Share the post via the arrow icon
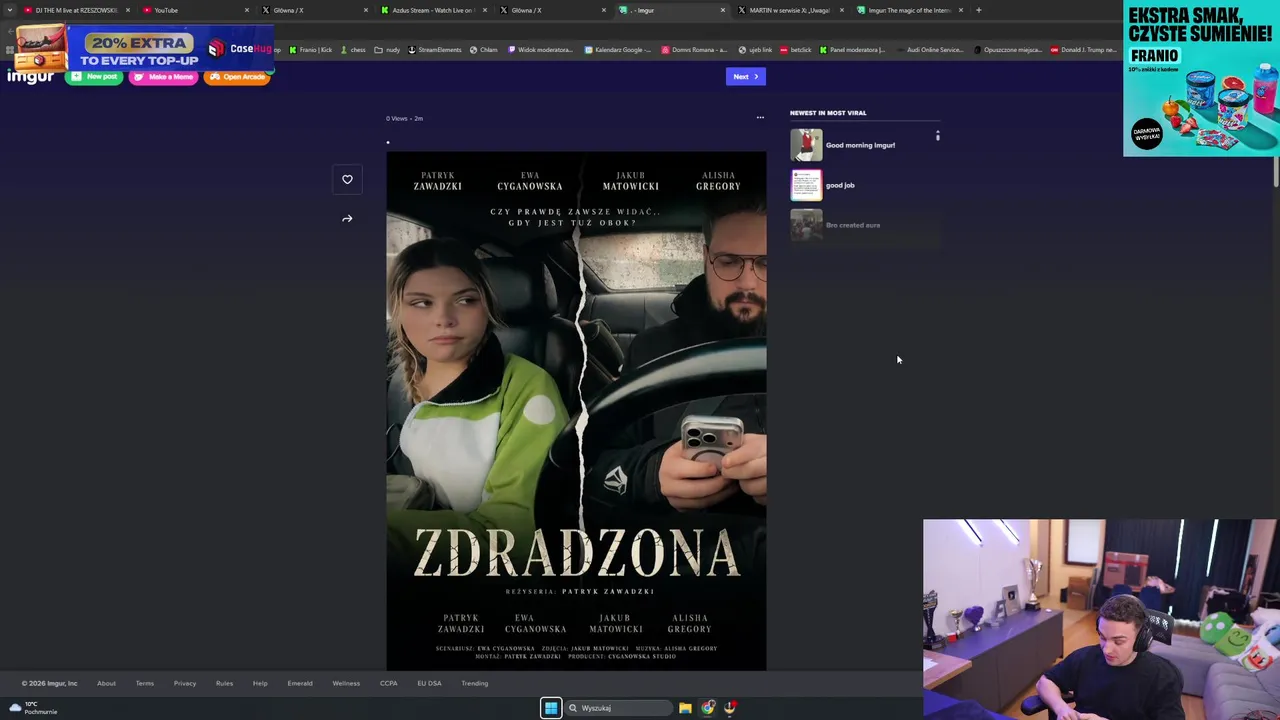This screenshot has width=1280, height=720. (347, 219)
